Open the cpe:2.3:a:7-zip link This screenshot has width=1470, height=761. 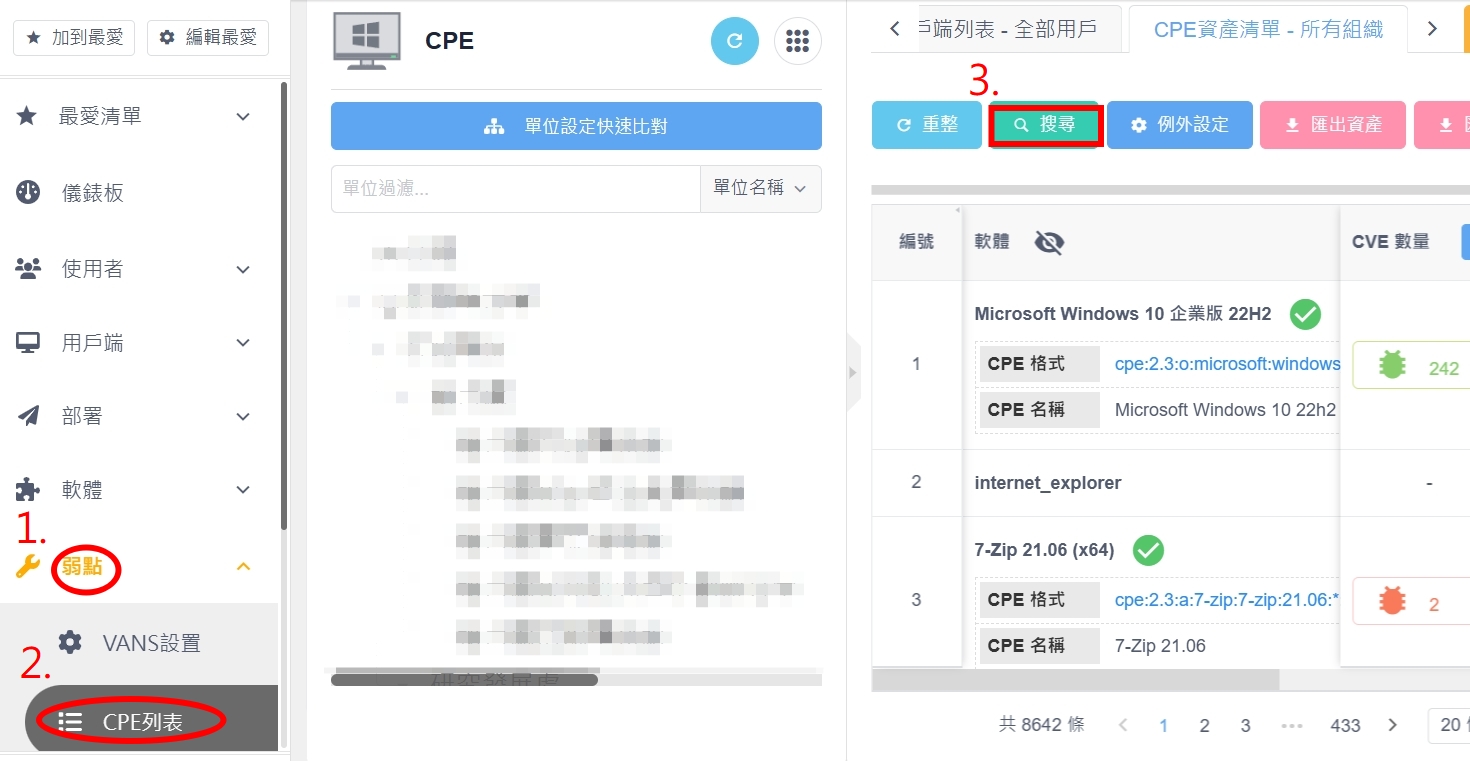point(1227,600)
